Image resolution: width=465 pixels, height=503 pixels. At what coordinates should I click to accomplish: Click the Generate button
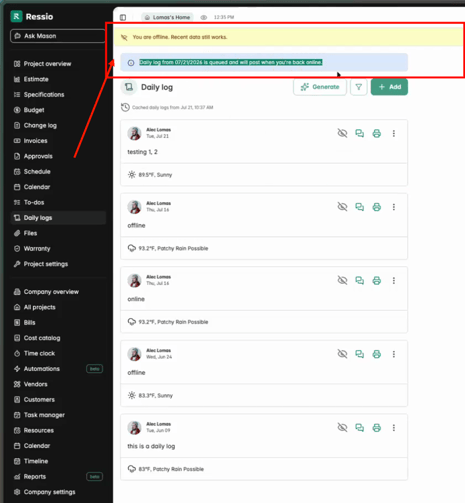click(320, 87)
